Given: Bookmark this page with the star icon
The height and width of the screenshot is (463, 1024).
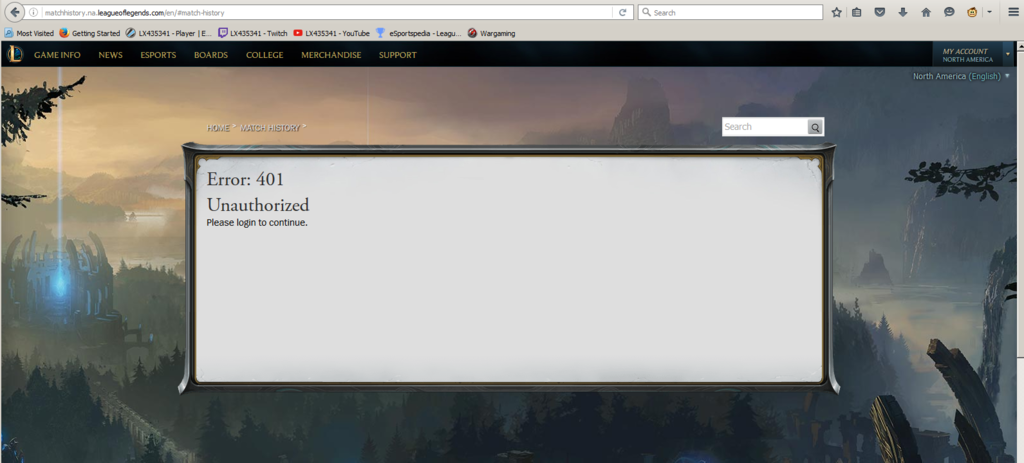Looking at the screenshot, I should point(836,12).
